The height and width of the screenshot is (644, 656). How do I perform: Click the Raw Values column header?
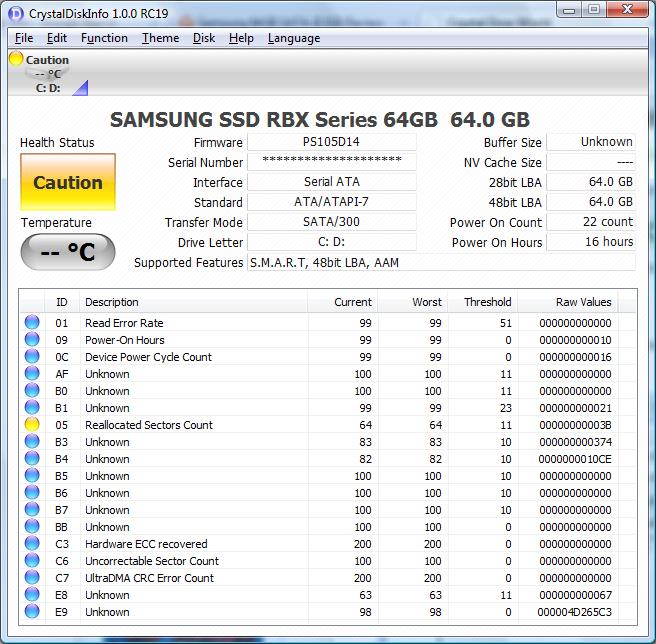(568, 302)
